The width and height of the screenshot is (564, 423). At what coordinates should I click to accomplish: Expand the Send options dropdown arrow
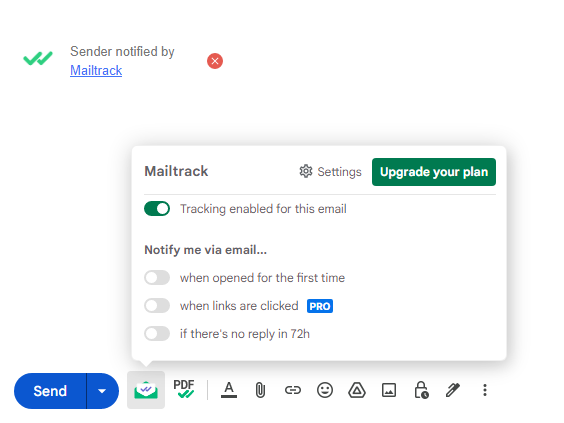pyautogui.click(x=103, y=391)
